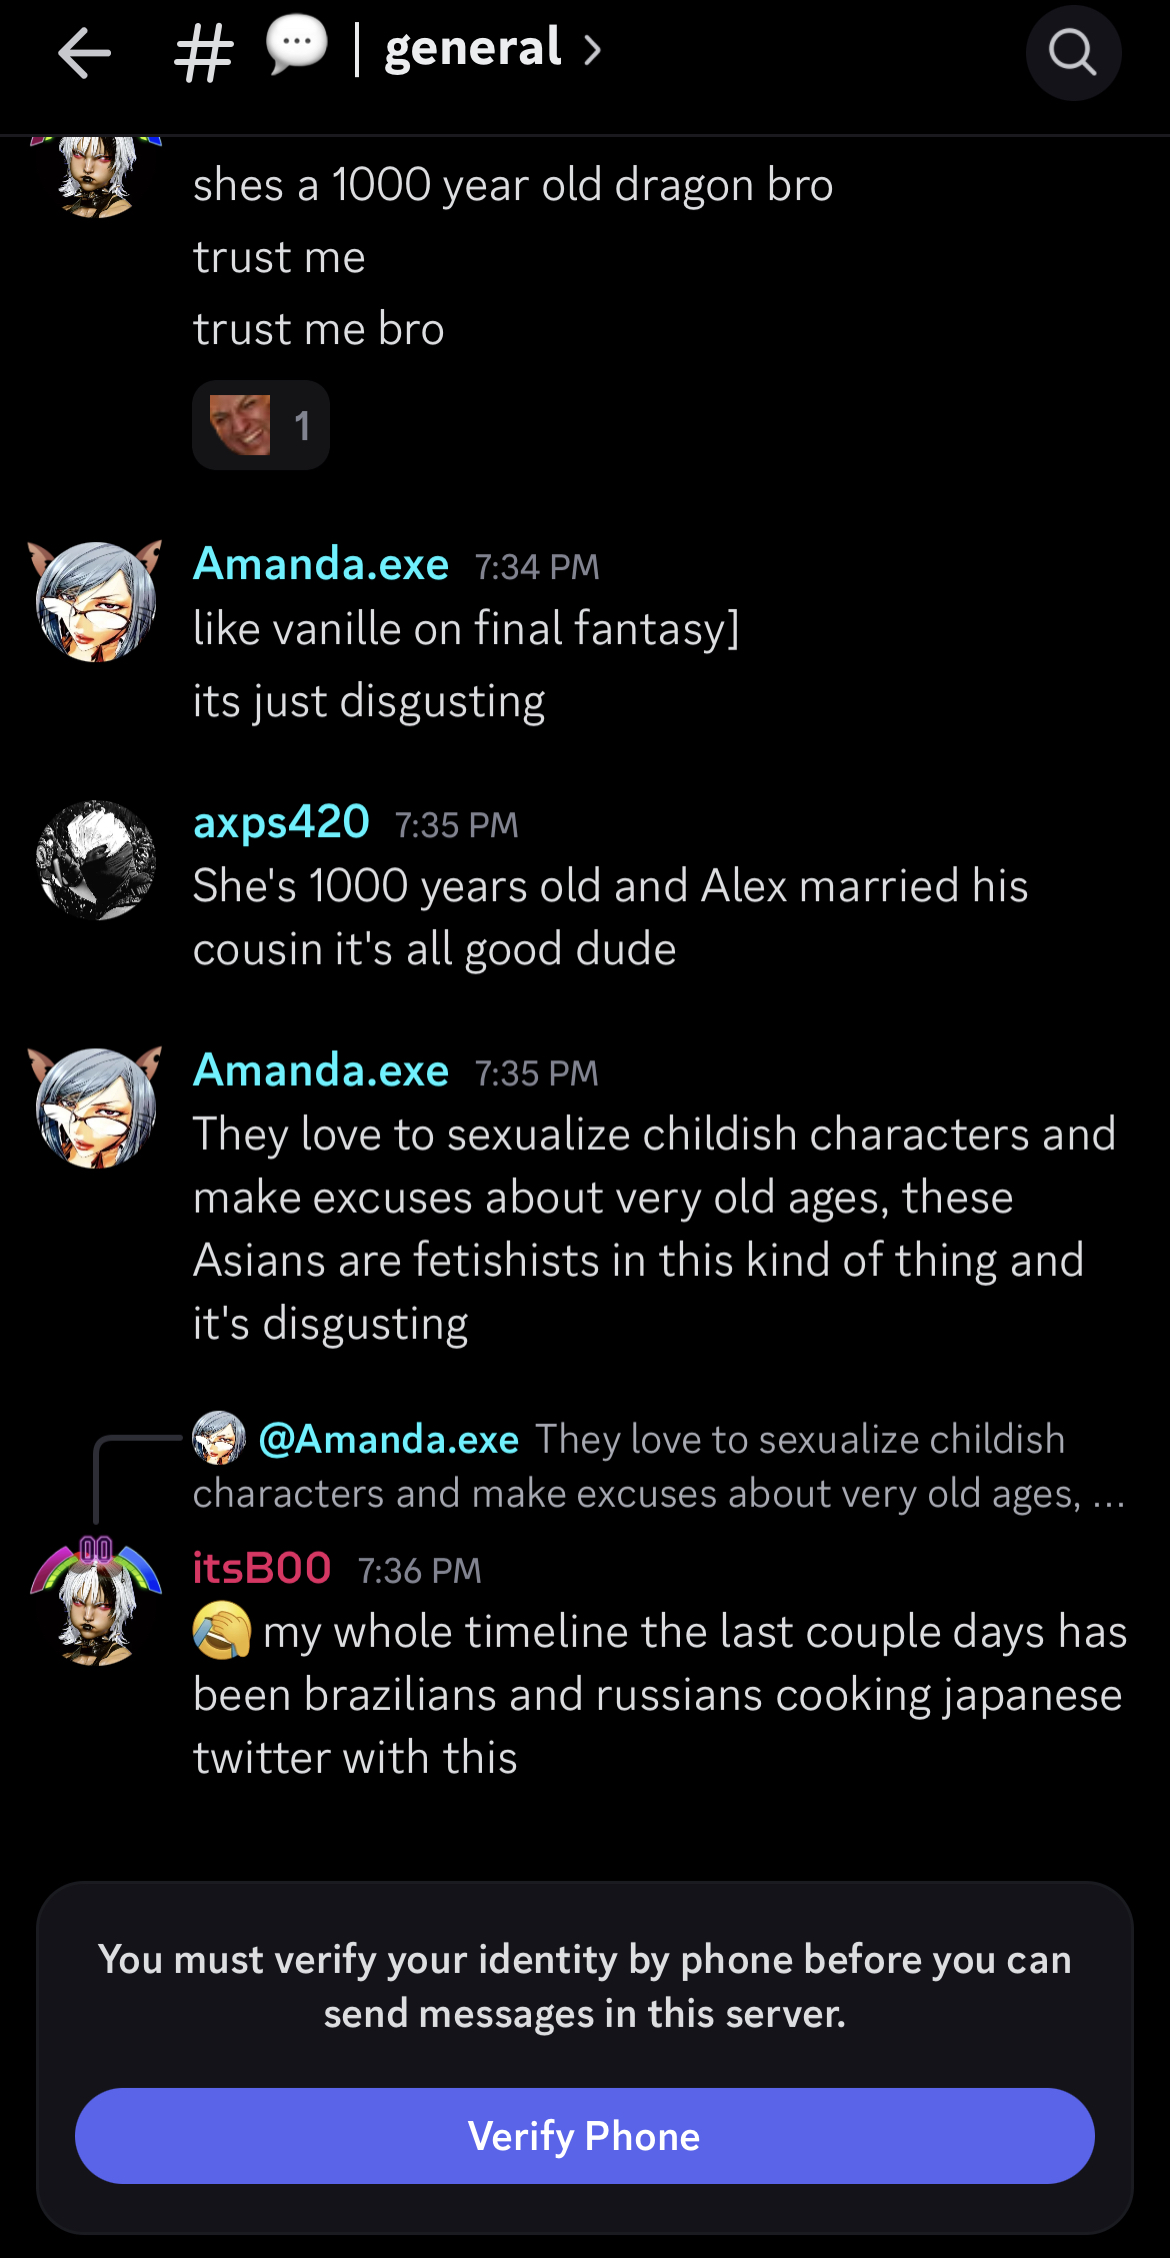Image resolution: width=1170 pixels, height=2258 pixels.
Task: Open the search magnifier icon
Action: 1073,52
